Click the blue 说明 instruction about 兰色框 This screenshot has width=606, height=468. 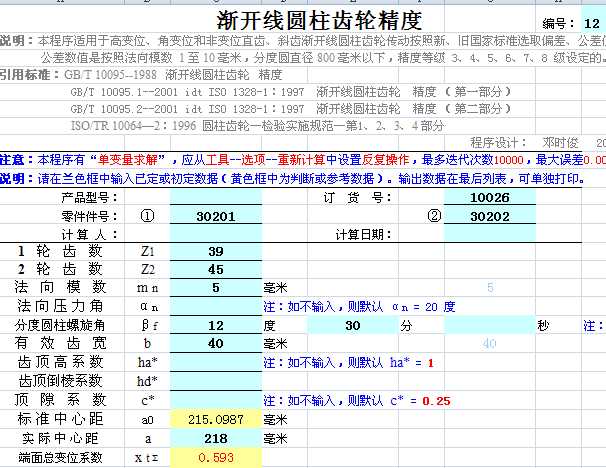coord(293,179)
